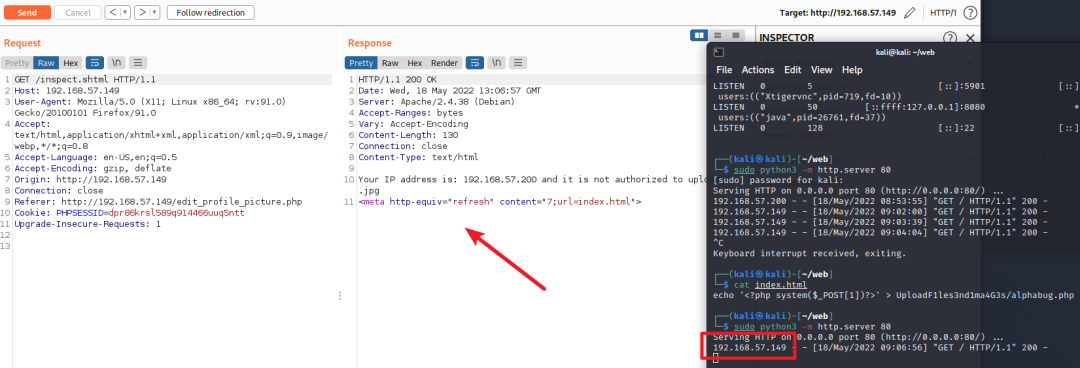Click the Referer edit_profile_picture.php header line
1080x368 pixels.
pyautogui.click(x=158, y=201)
